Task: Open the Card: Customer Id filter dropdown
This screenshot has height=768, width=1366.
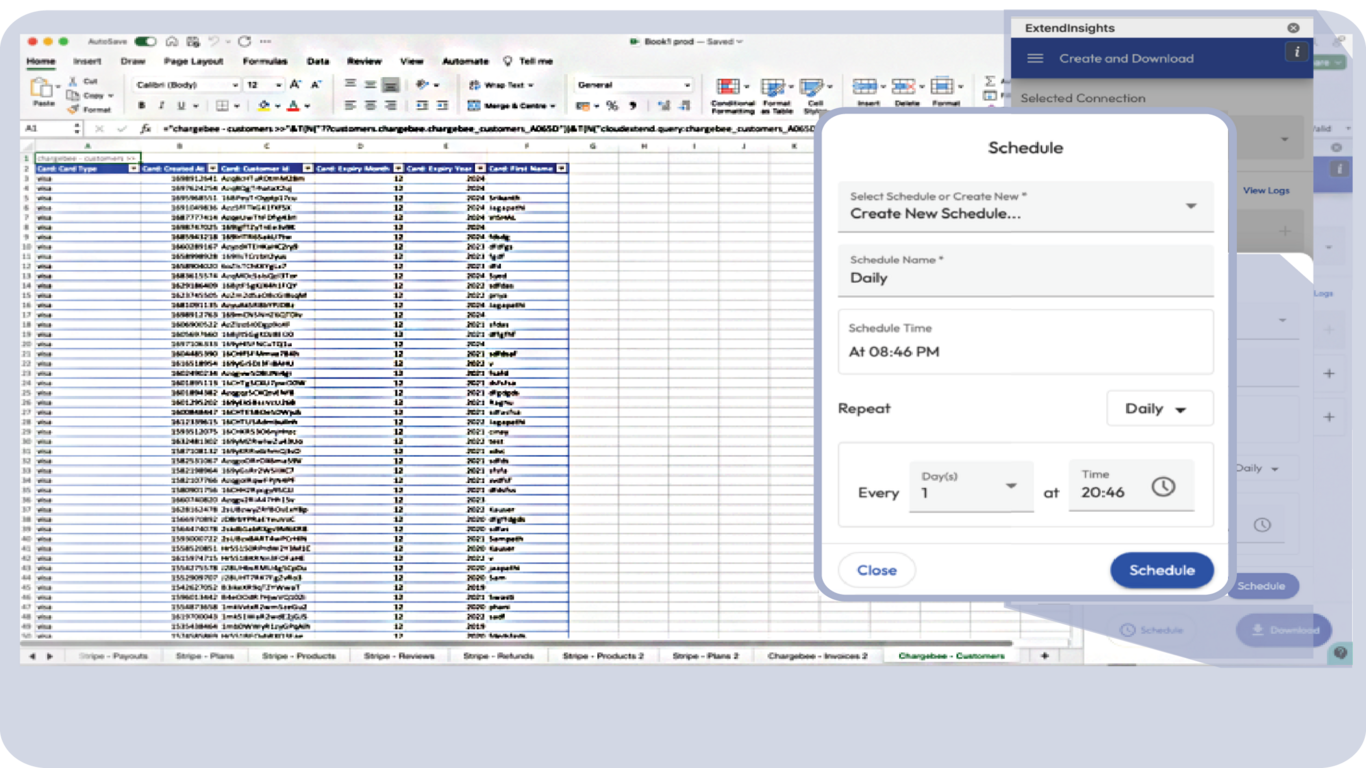Action: (x=307, y=169)
